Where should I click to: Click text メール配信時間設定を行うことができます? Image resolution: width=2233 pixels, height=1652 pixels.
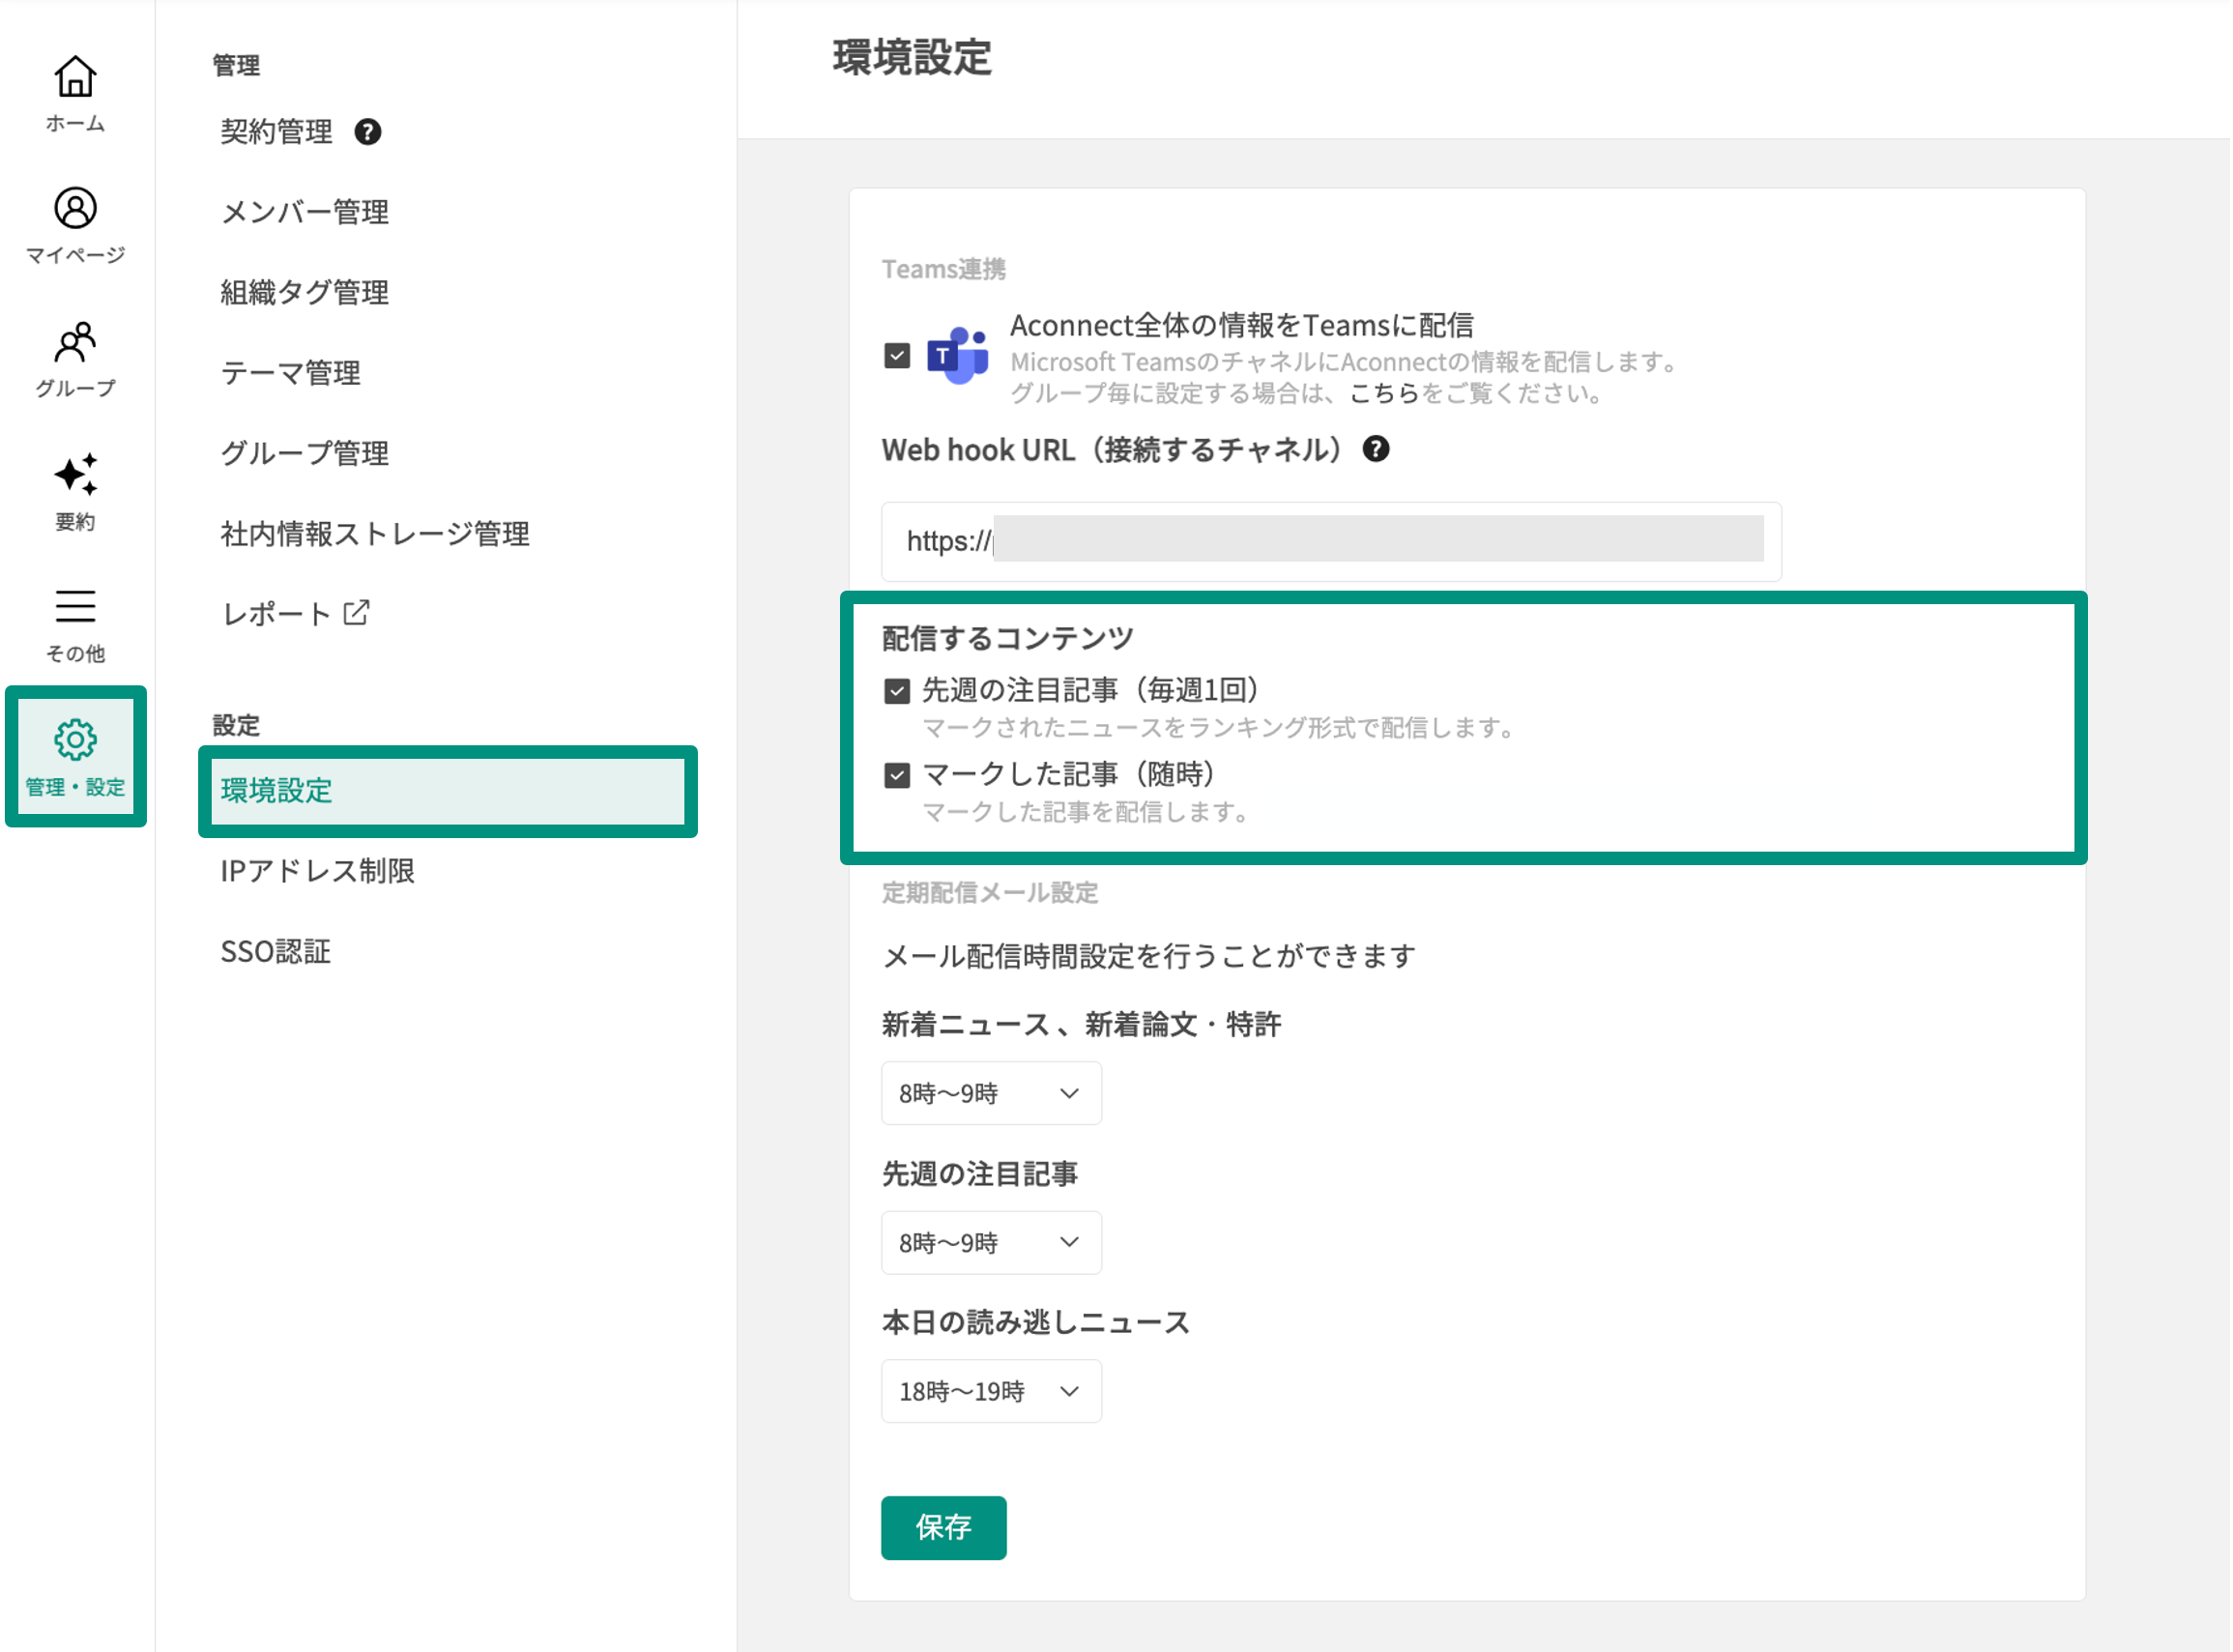1149,956
